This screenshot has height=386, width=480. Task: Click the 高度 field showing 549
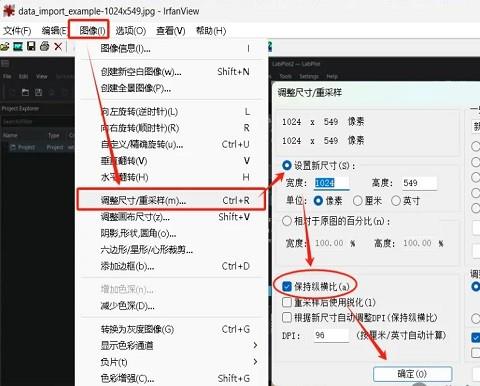pyautogui.click(x=419, y=183)
